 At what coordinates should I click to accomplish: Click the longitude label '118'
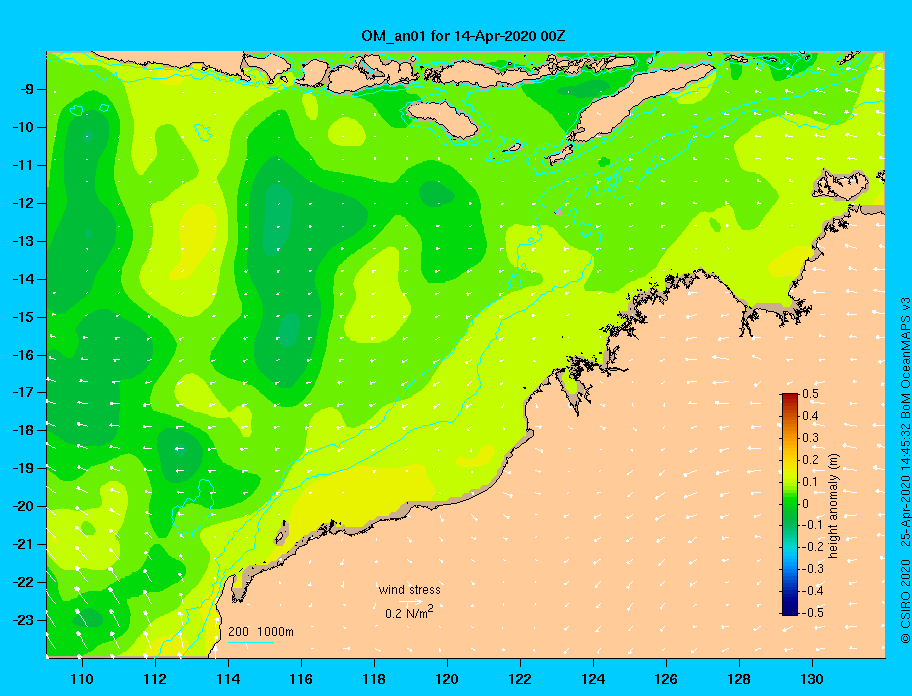point(374,679)
